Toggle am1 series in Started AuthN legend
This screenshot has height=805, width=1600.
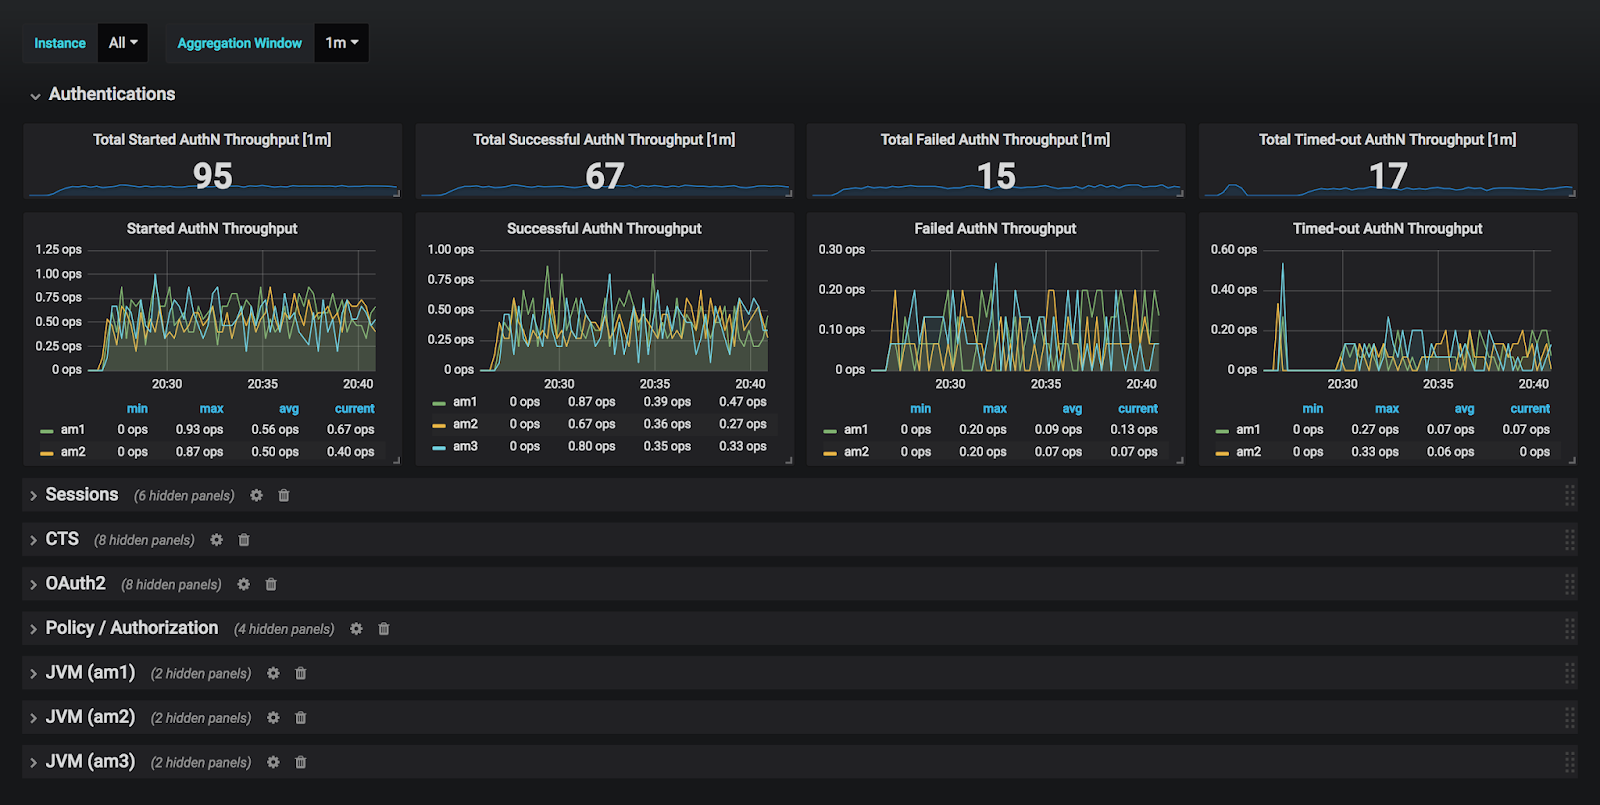coord(72,430)
